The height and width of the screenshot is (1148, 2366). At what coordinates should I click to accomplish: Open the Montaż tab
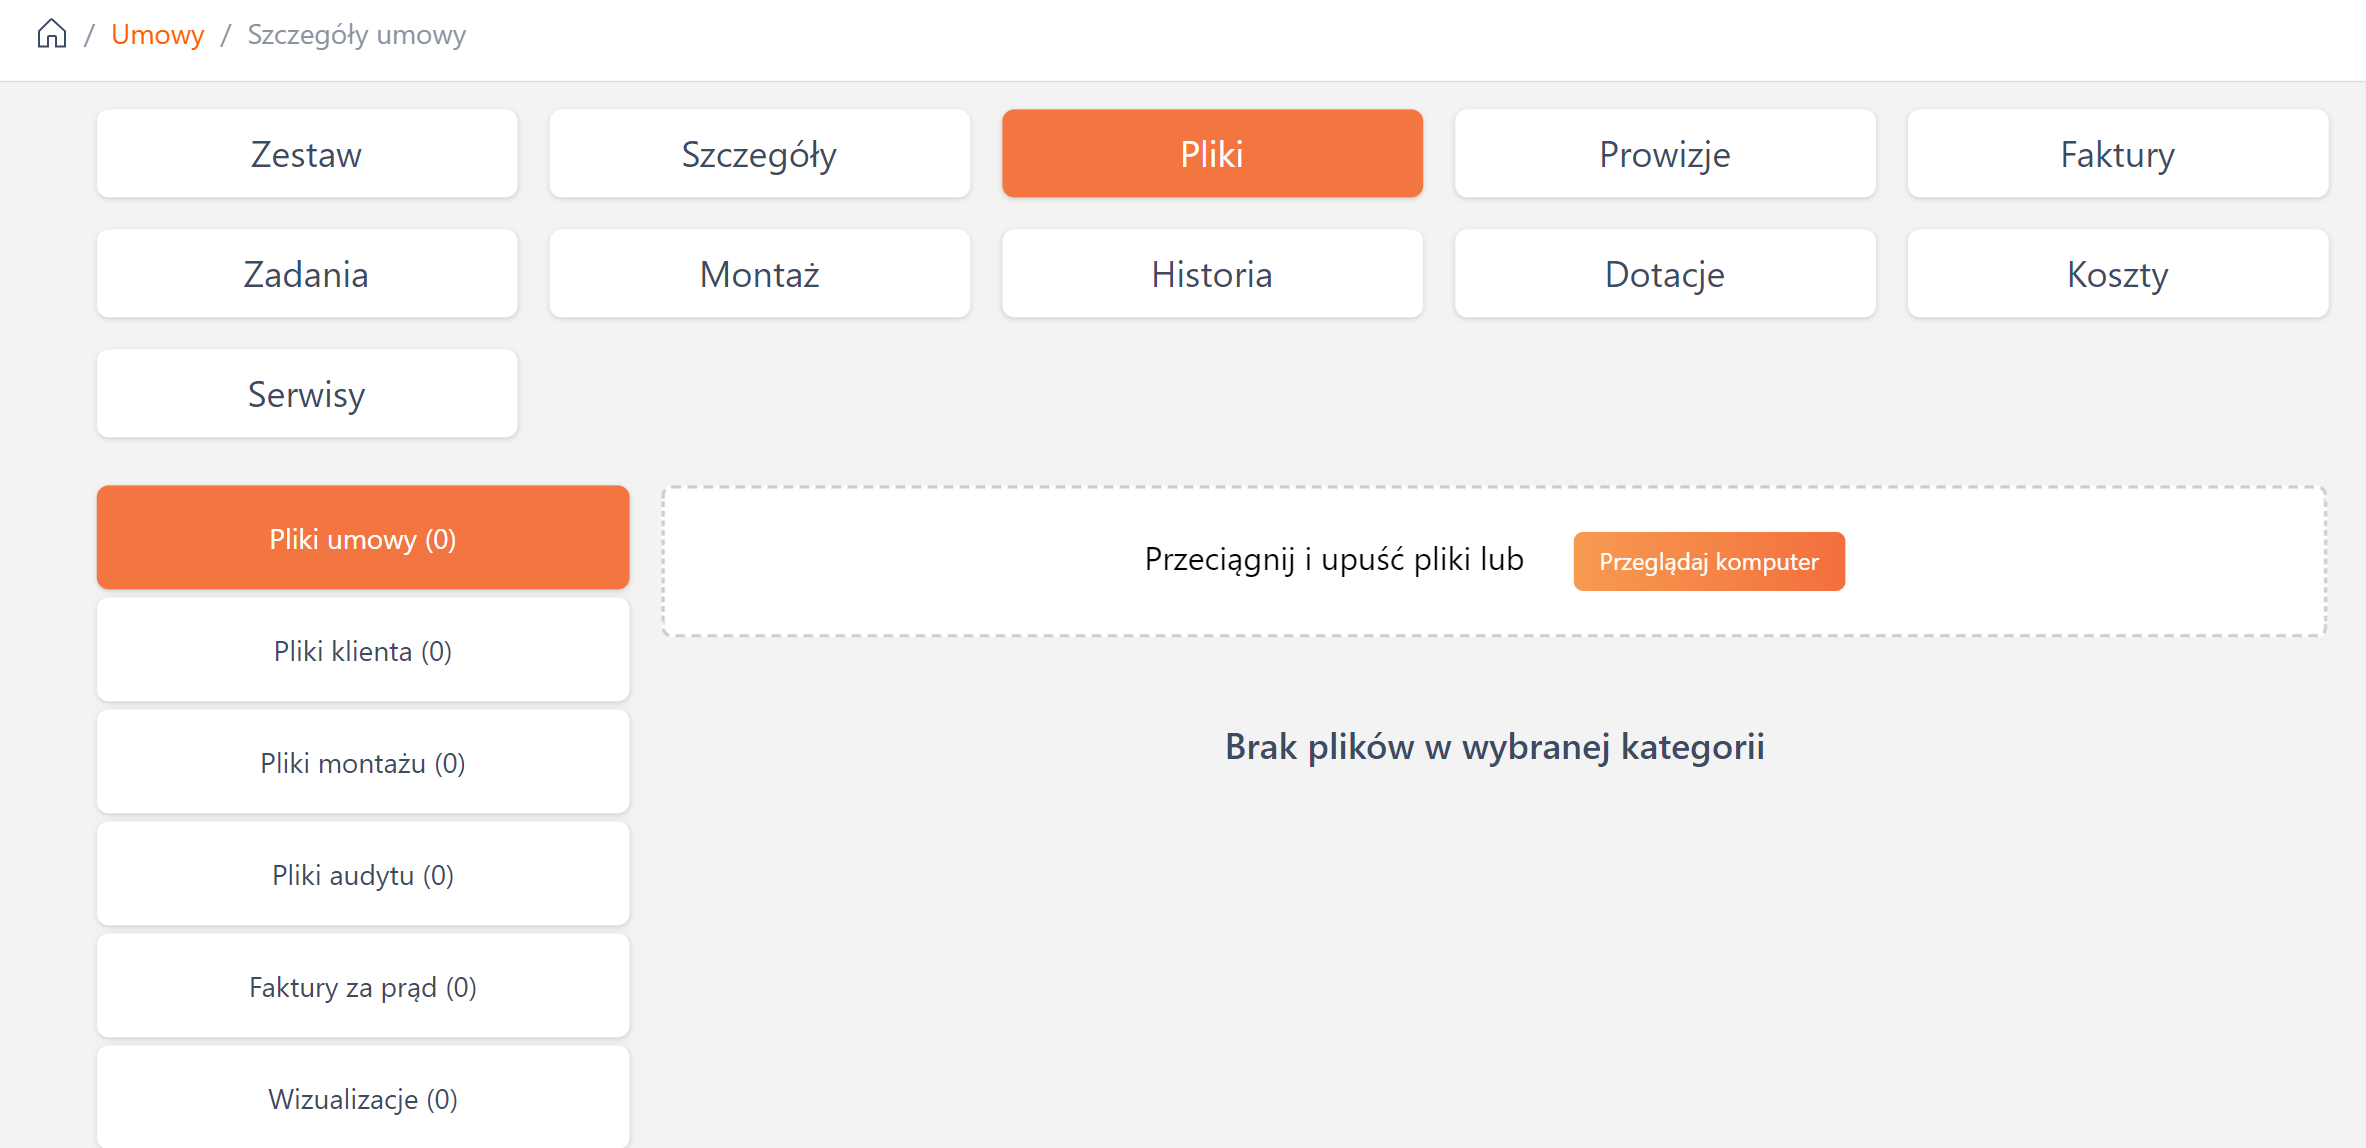[759, 274]
